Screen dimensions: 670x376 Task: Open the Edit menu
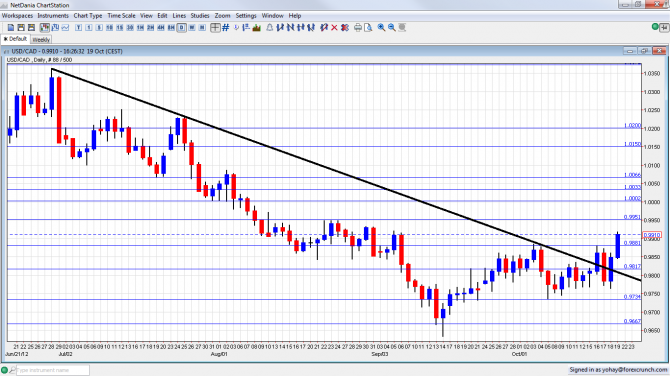[x=162, y=16]
